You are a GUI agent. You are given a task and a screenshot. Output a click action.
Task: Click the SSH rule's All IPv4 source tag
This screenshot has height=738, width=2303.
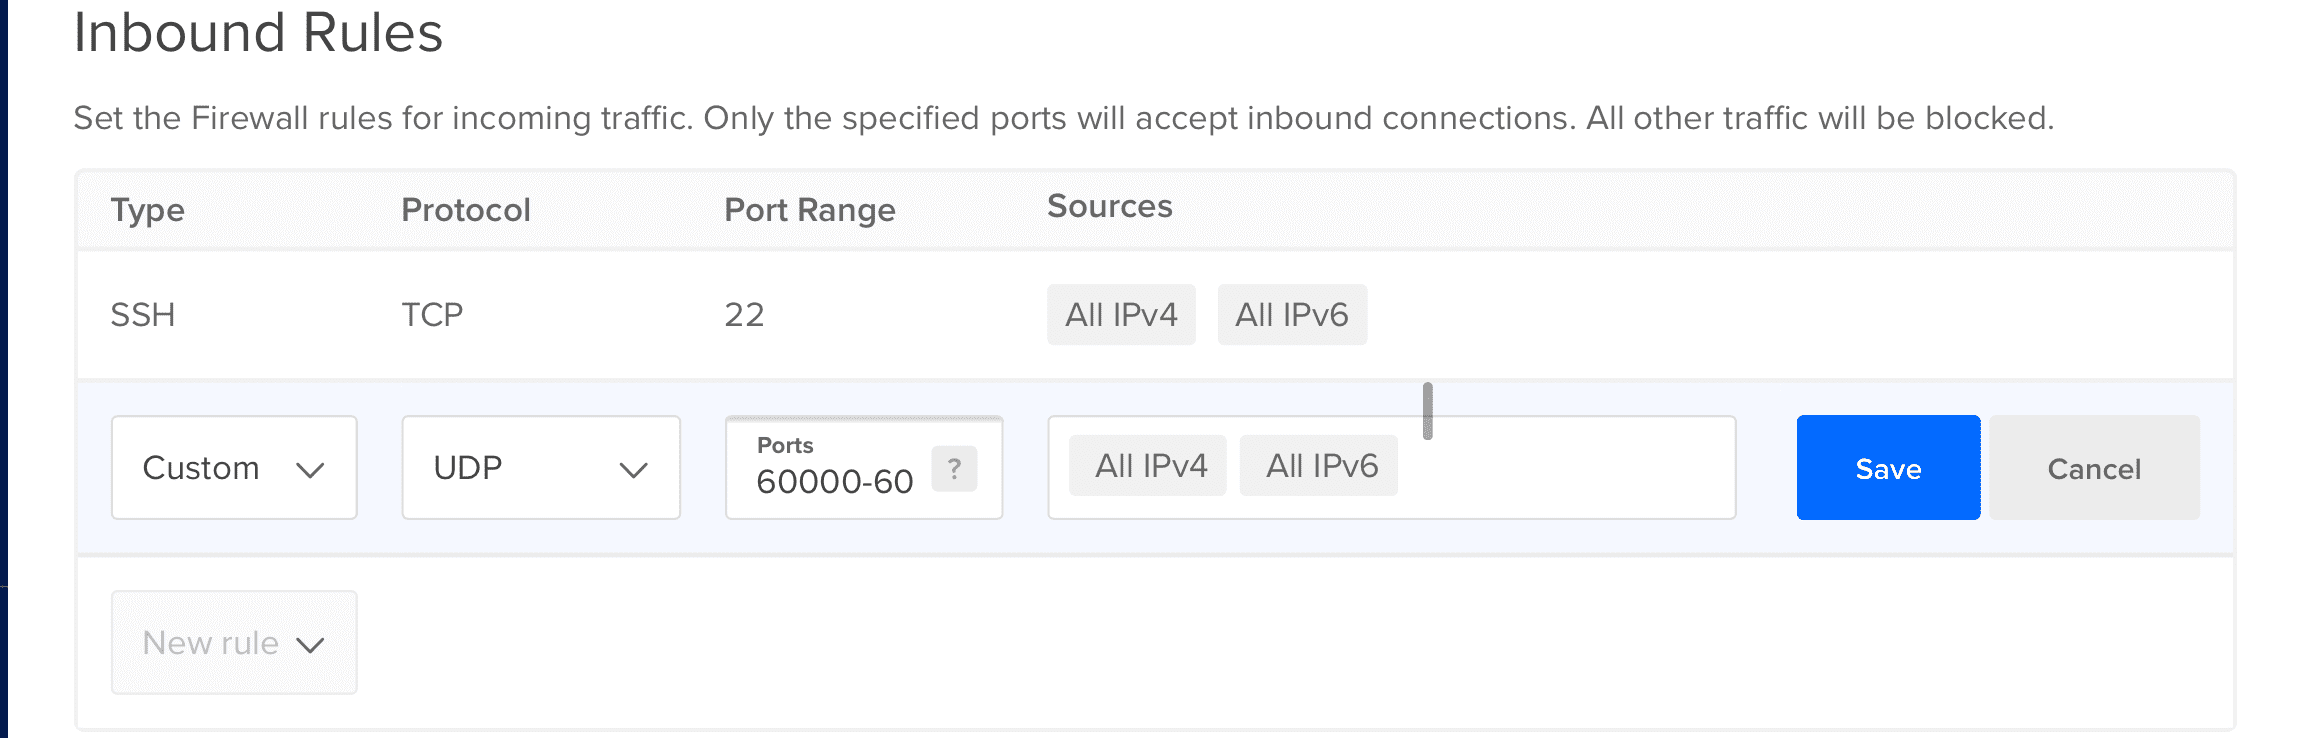click(1121, 314)
